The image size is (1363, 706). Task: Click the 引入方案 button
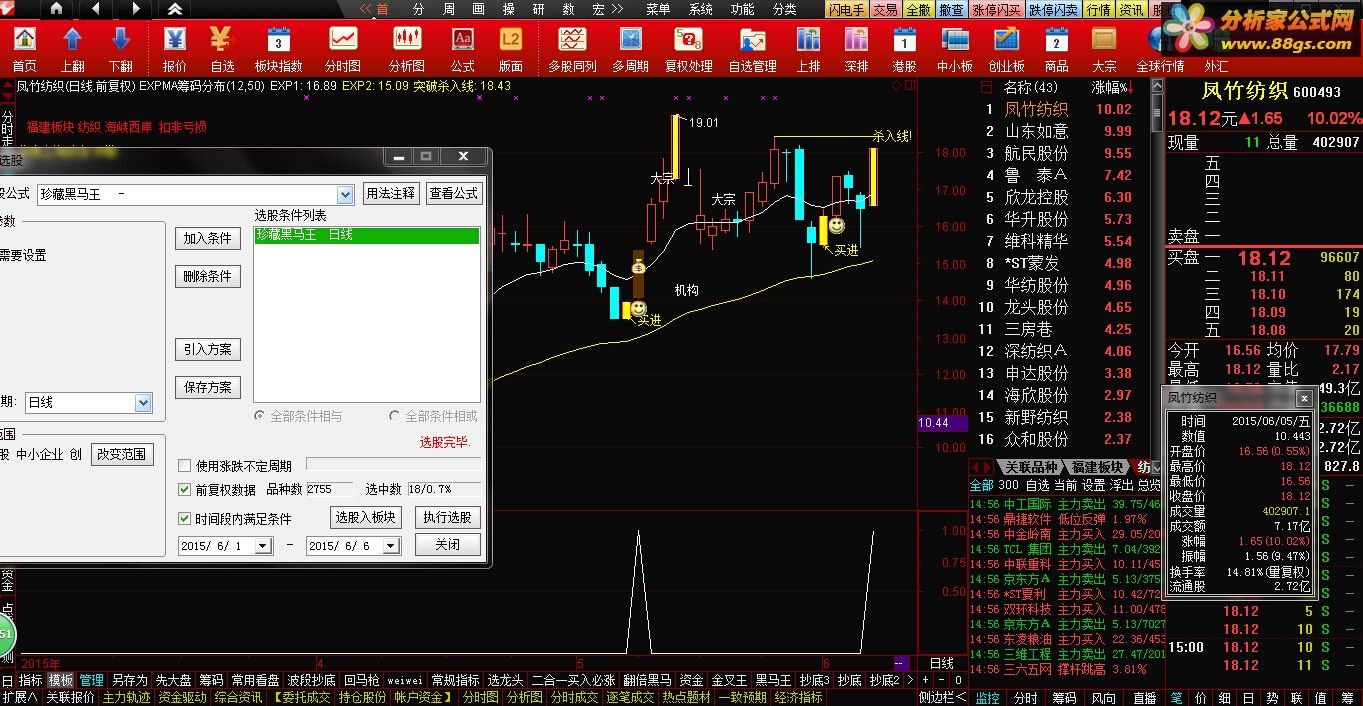[x=208, y=349]
